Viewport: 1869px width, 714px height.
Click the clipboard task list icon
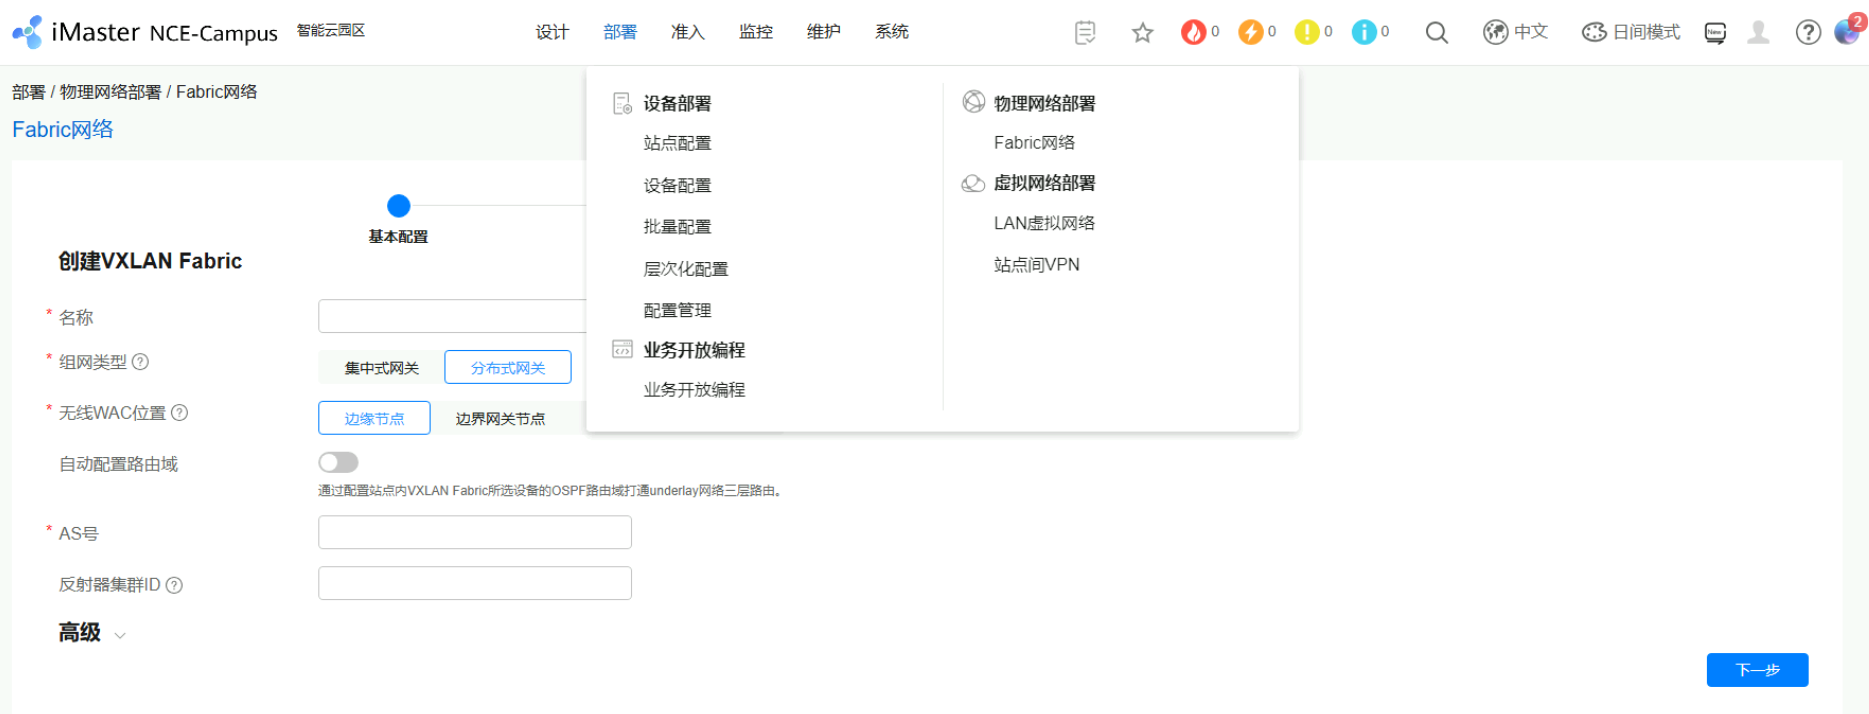(1084, 33)
